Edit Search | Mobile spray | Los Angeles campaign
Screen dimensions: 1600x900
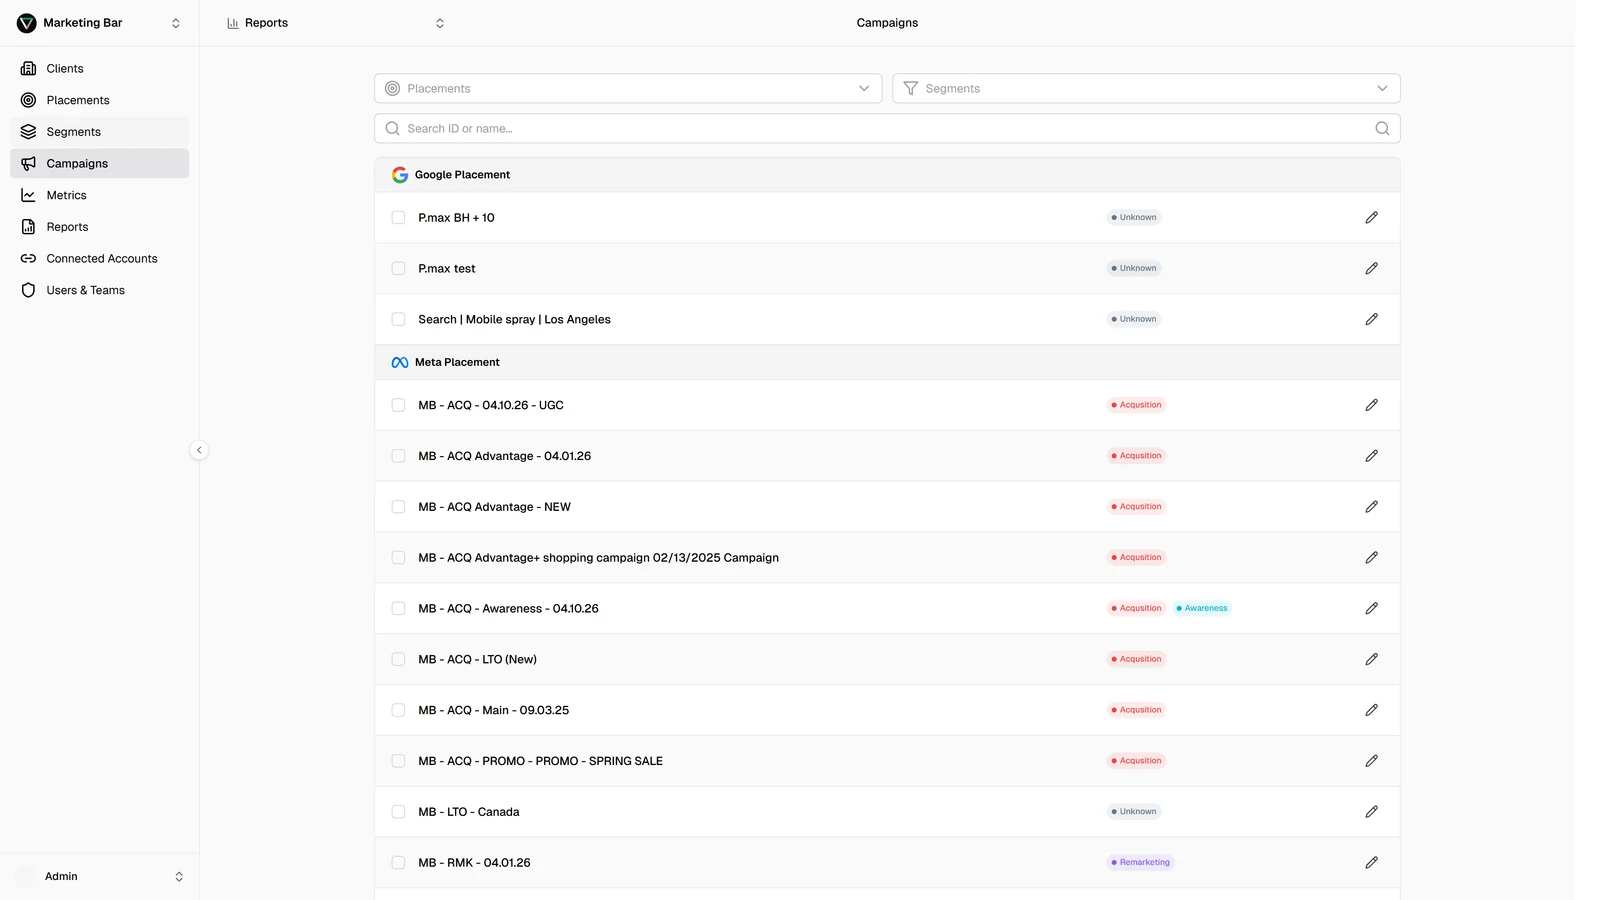point(1371,319)
